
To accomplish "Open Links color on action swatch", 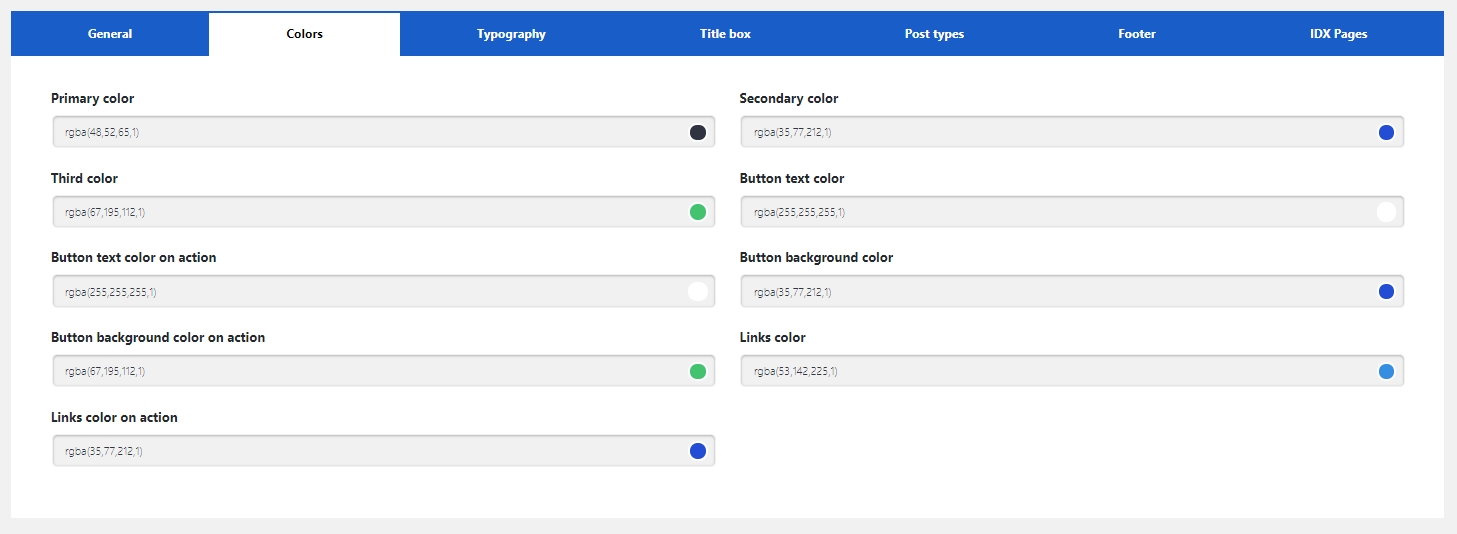I will [698, 451].
